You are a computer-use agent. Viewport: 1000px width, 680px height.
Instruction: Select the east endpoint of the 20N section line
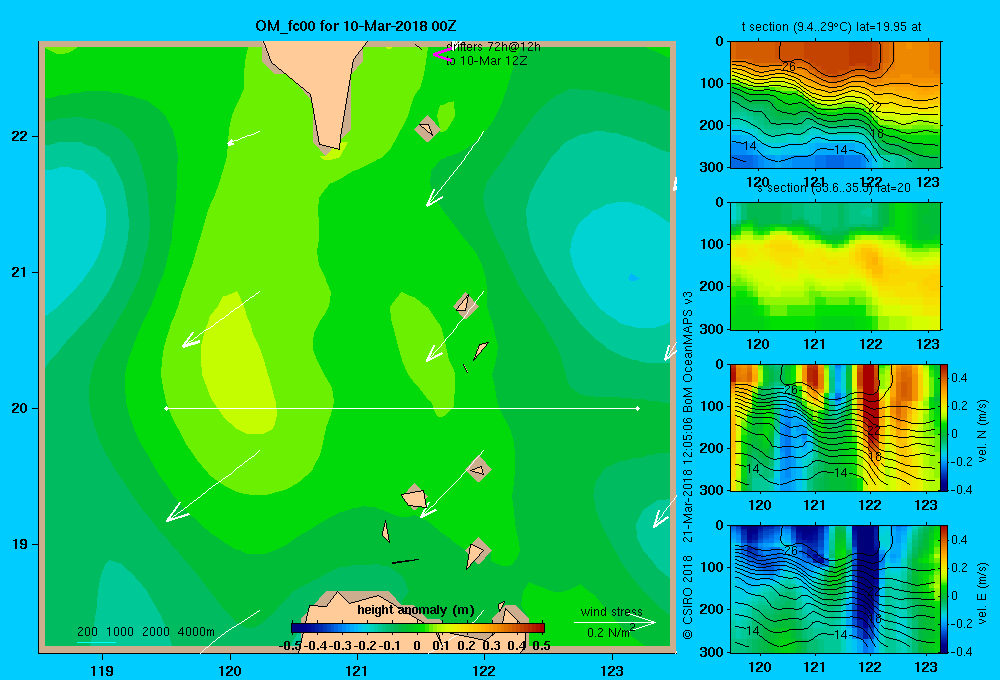point(638,408)
